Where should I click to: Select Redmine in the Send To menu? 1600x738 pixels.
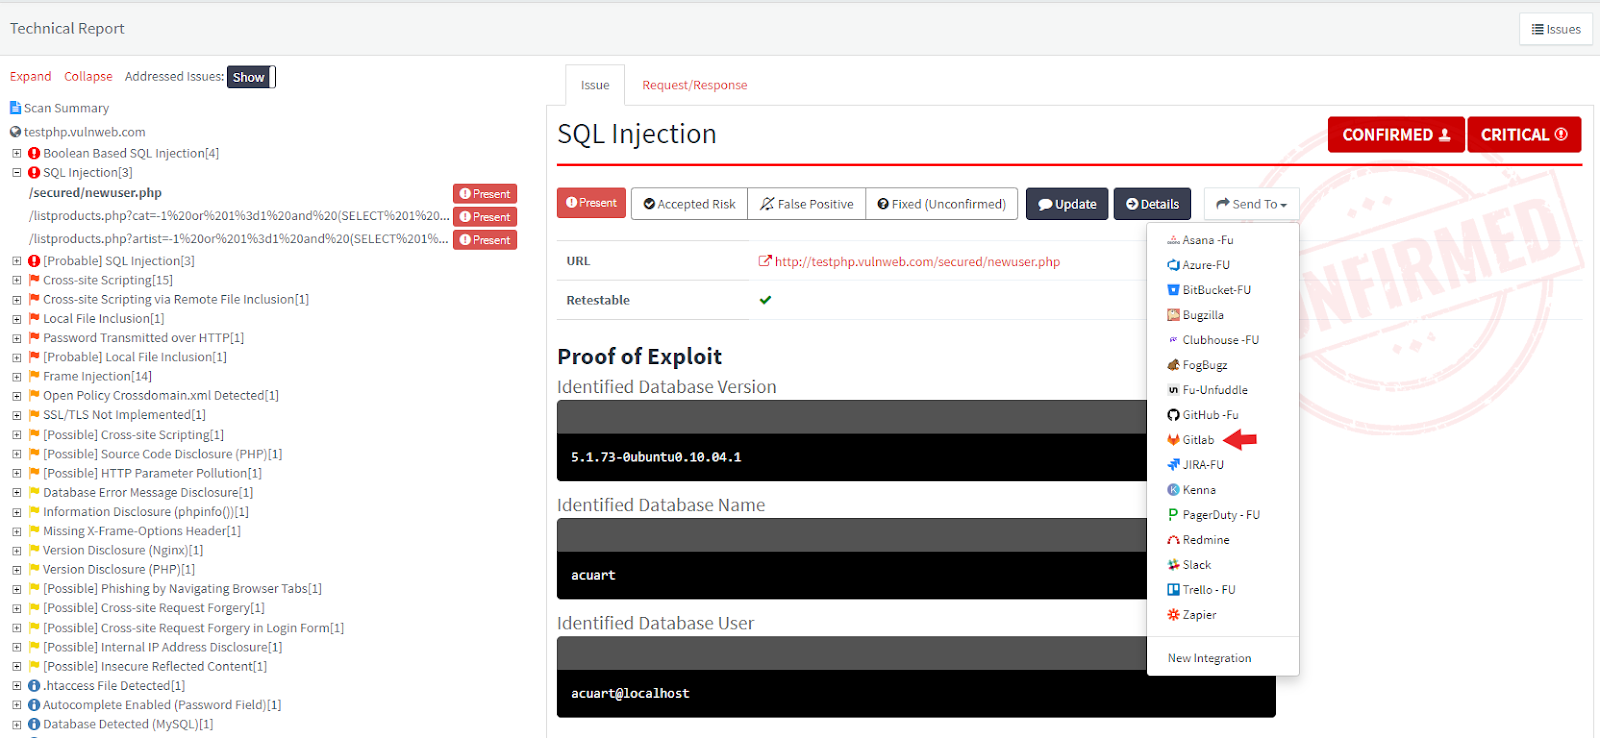[1206, 540]
